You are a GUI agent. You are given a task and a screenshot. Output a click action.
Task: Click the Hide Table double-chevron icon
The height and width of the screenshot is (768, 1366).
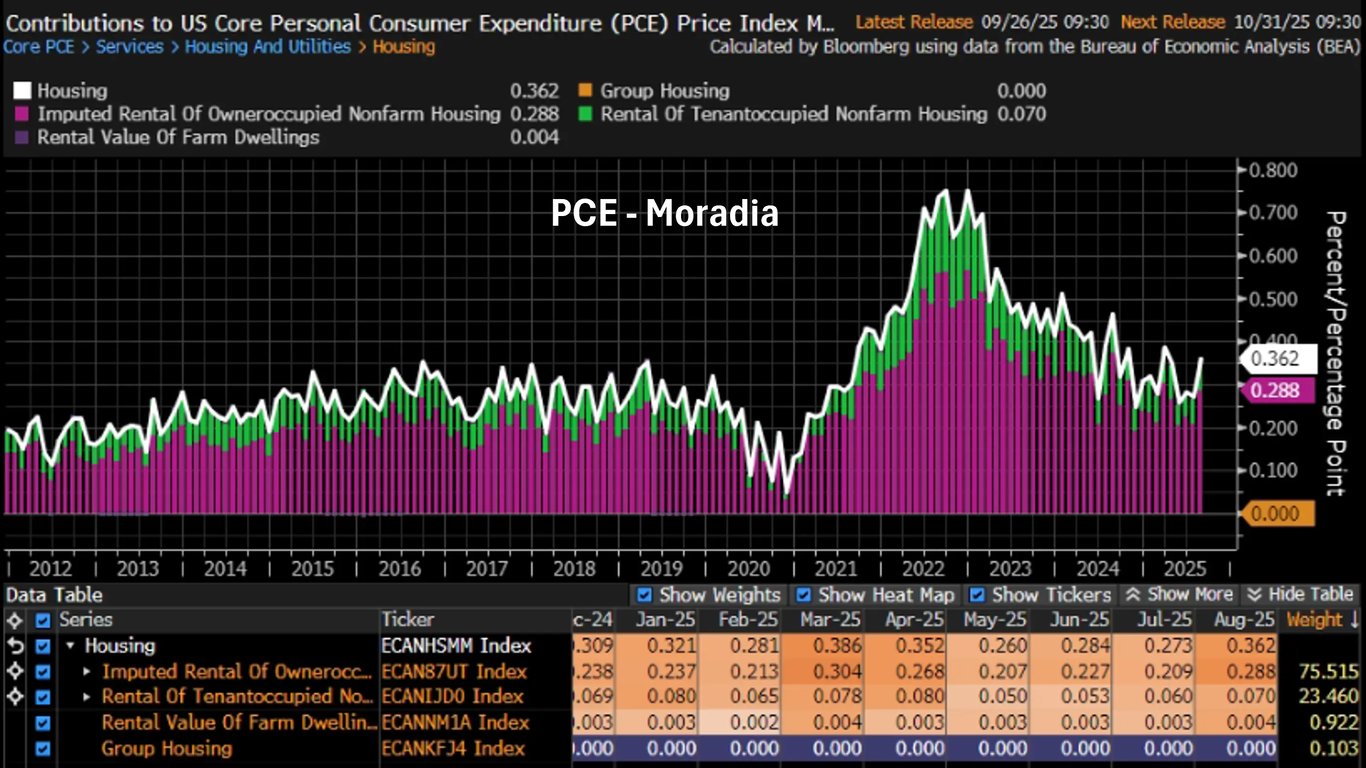pyautogui.click(x=1254, y=594)
